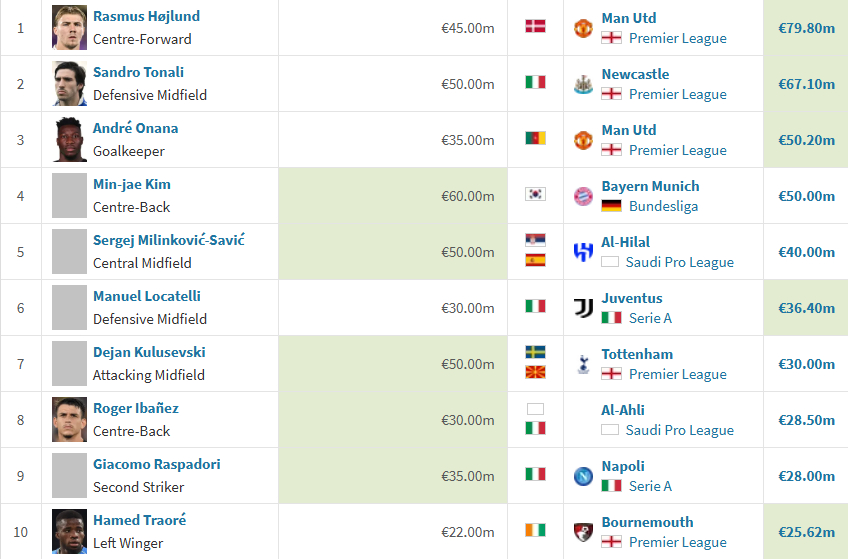Open Rasmus Højlund's player profile
The height and width of the screenshot is (559, 848).
[x=146, y=16]
